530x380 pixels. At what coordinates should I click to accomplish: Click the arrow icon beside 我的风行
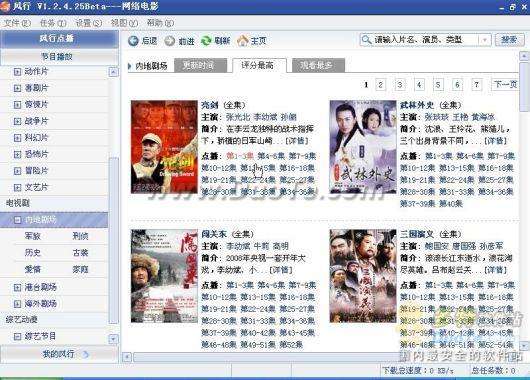tap(86, 354)
